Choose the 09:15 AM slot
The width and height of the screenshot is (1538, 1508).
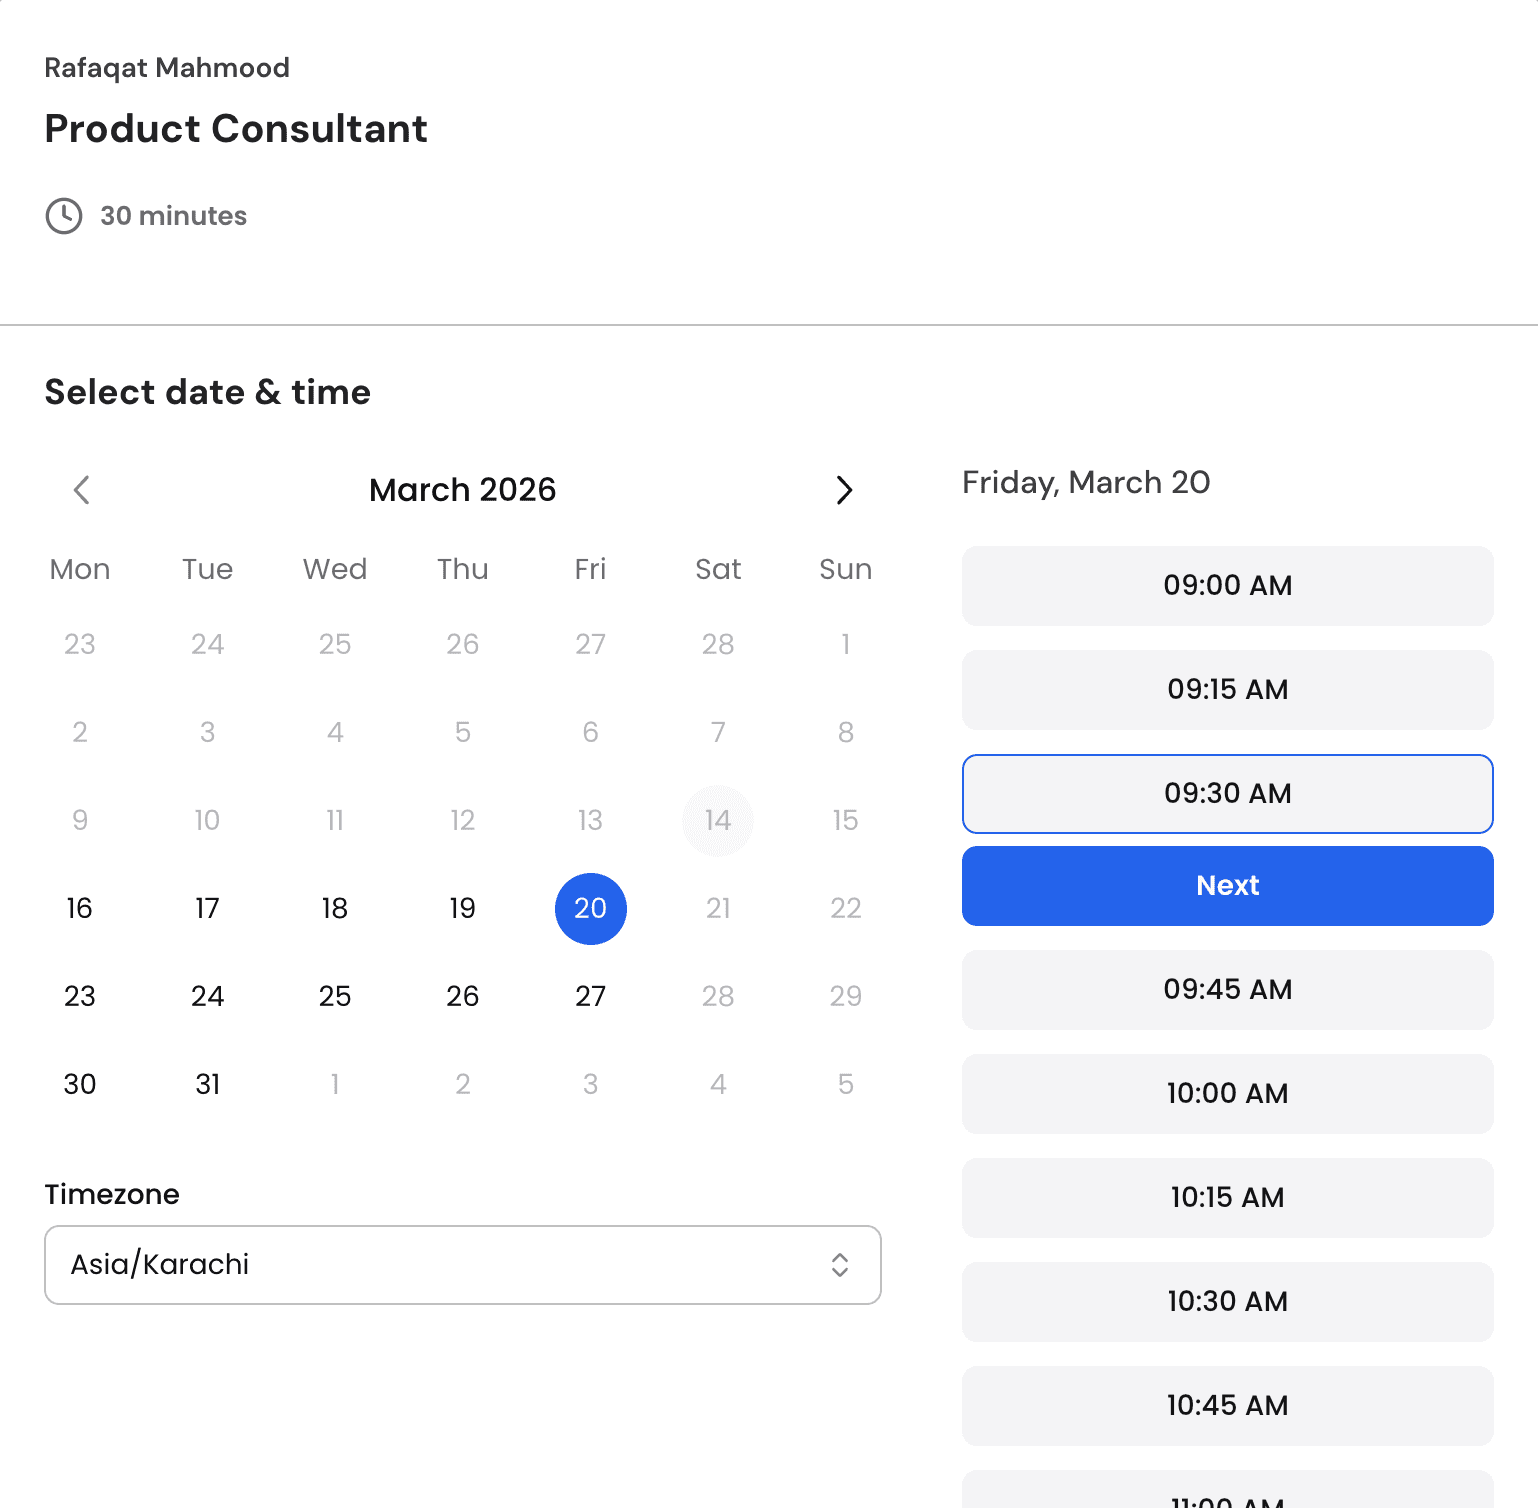(x=1227, y=690)
